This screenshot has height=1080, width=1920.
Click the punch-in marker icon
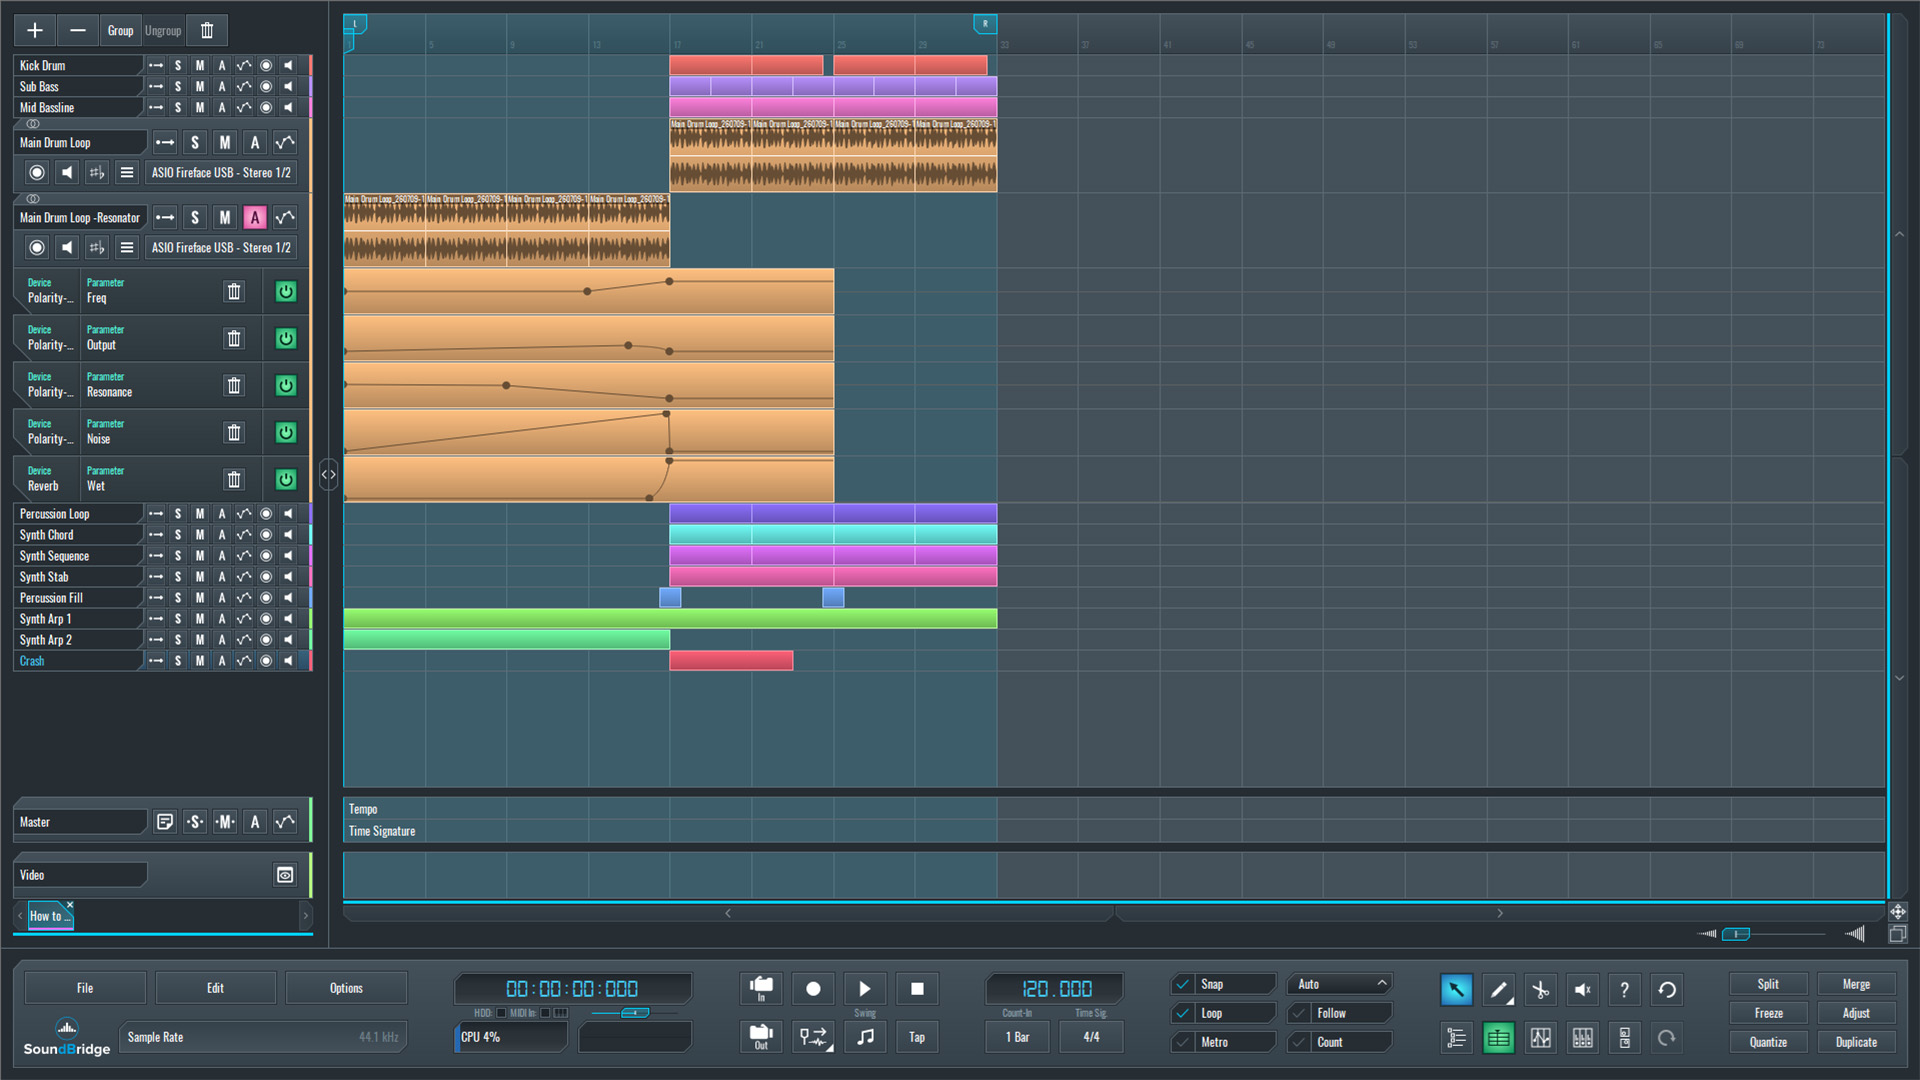click(761, 988)
